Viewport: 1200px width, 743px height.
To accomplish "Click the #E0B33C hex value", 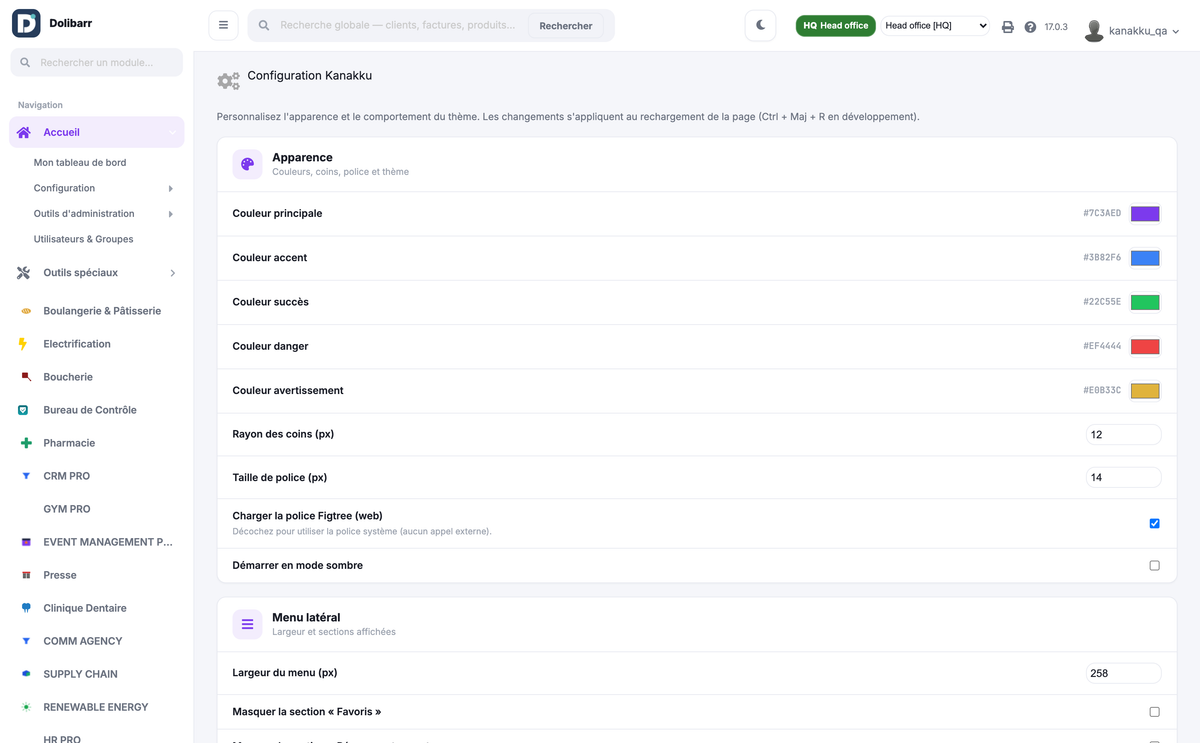I will [x=1102, y=390].
